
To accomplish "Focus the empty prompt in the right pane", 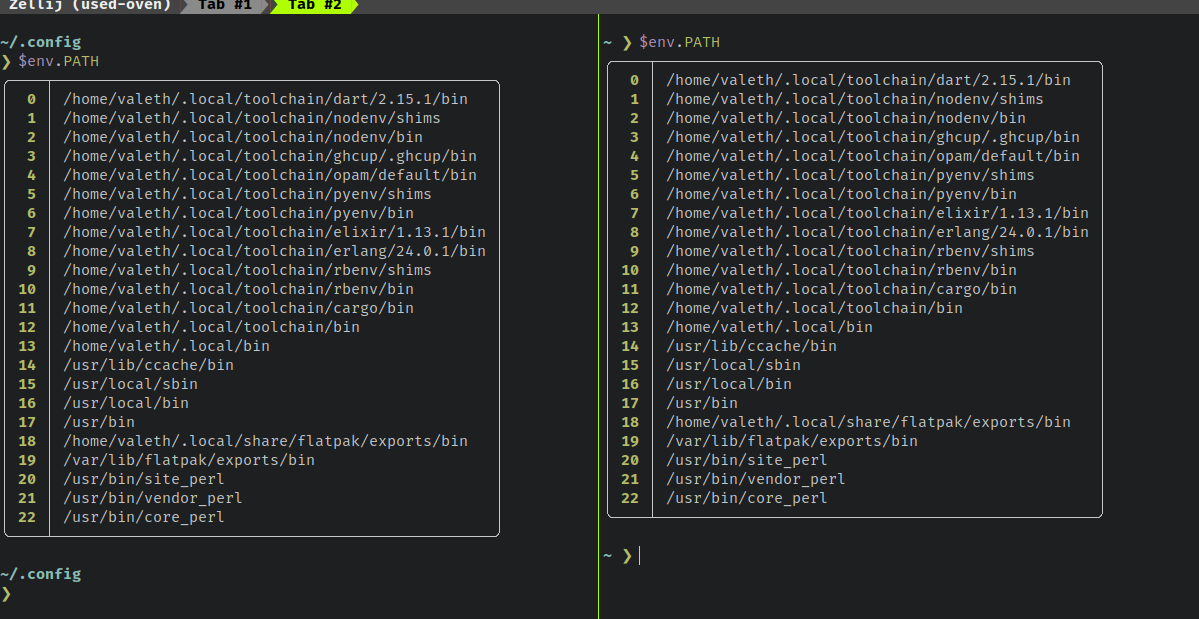I will coord(639,556).
